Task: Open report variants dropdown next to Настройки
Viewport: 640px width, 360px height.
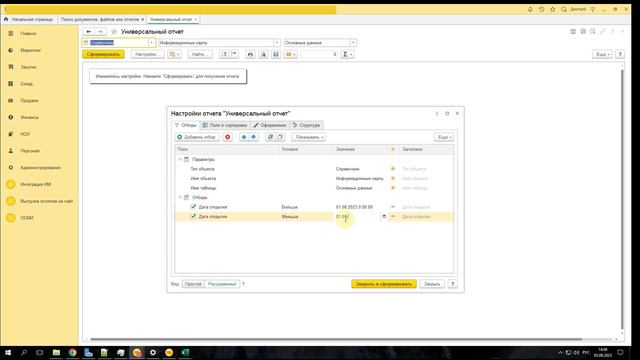Action: point(174,54)
